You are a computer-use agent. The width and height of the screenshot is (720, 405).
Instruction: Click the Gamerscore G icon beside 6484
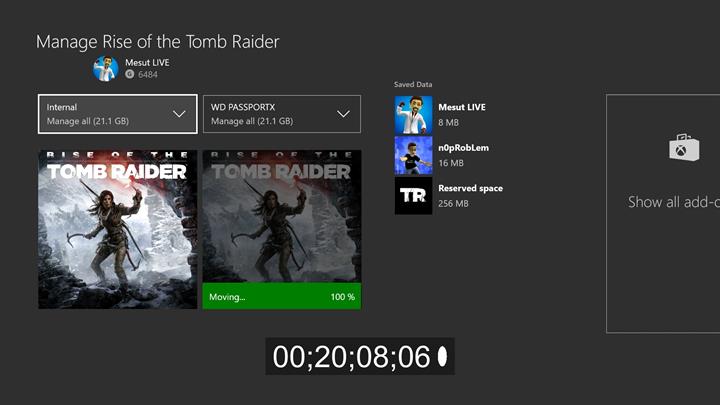pos(130,74)
